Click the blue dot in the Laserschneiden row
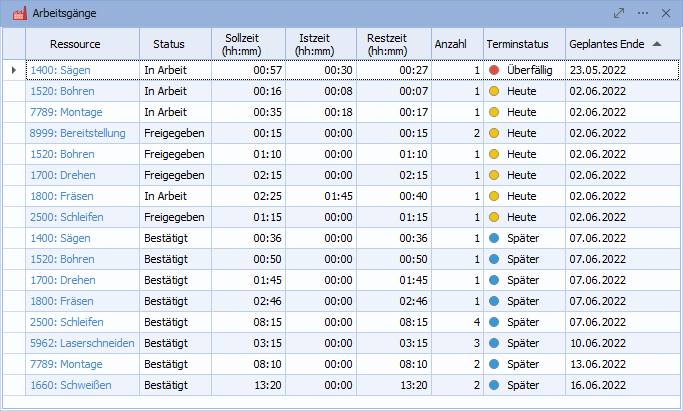683x411 pixels. point(494,343)
